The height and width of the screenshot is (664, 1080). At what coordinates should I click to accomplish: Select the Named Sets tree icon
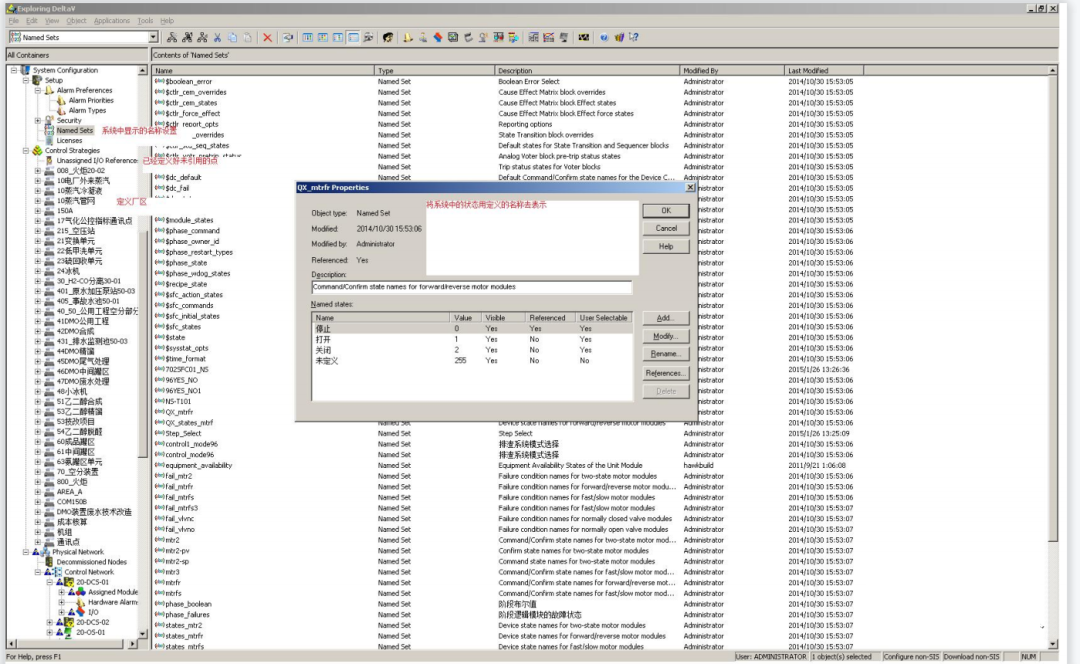click(49, 130)
